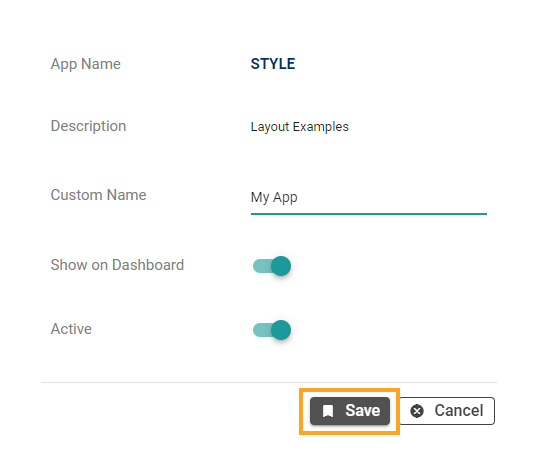Click the Description label
Viewport: 536px width, 459px height.
88,126
